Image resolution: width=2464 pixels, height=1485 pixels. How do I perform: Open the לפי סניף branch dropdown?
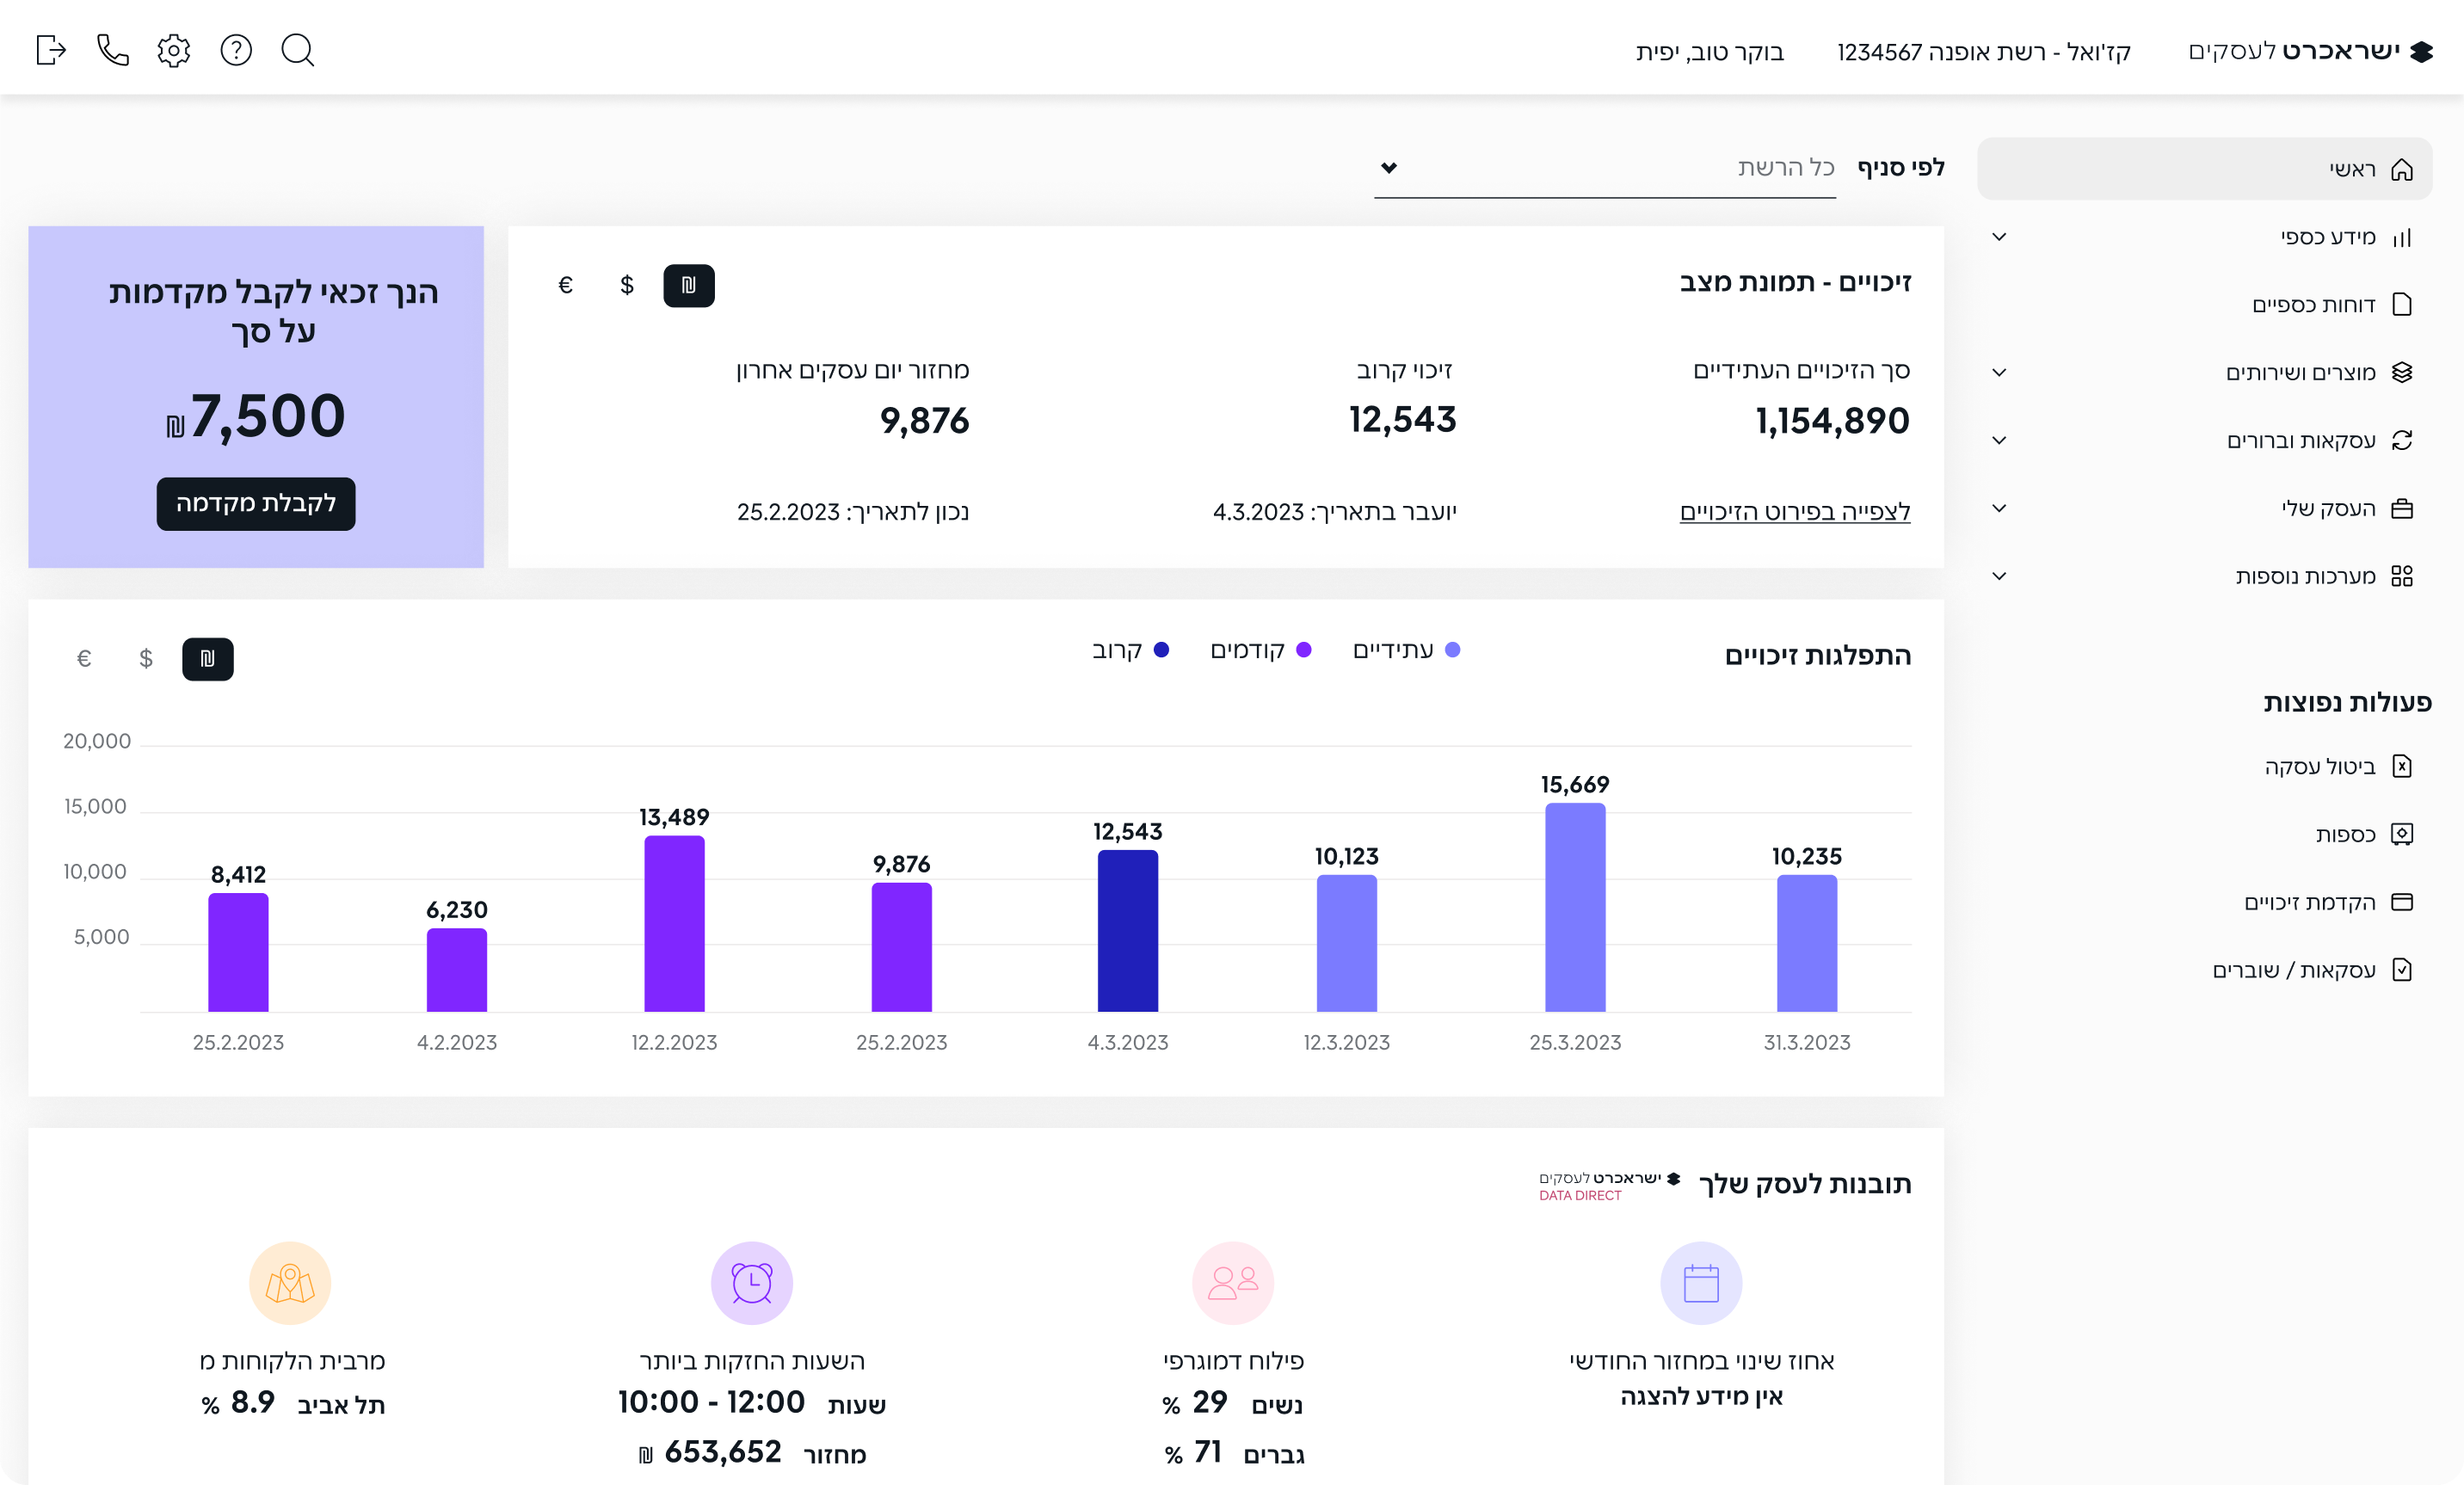coord(1605,168)
